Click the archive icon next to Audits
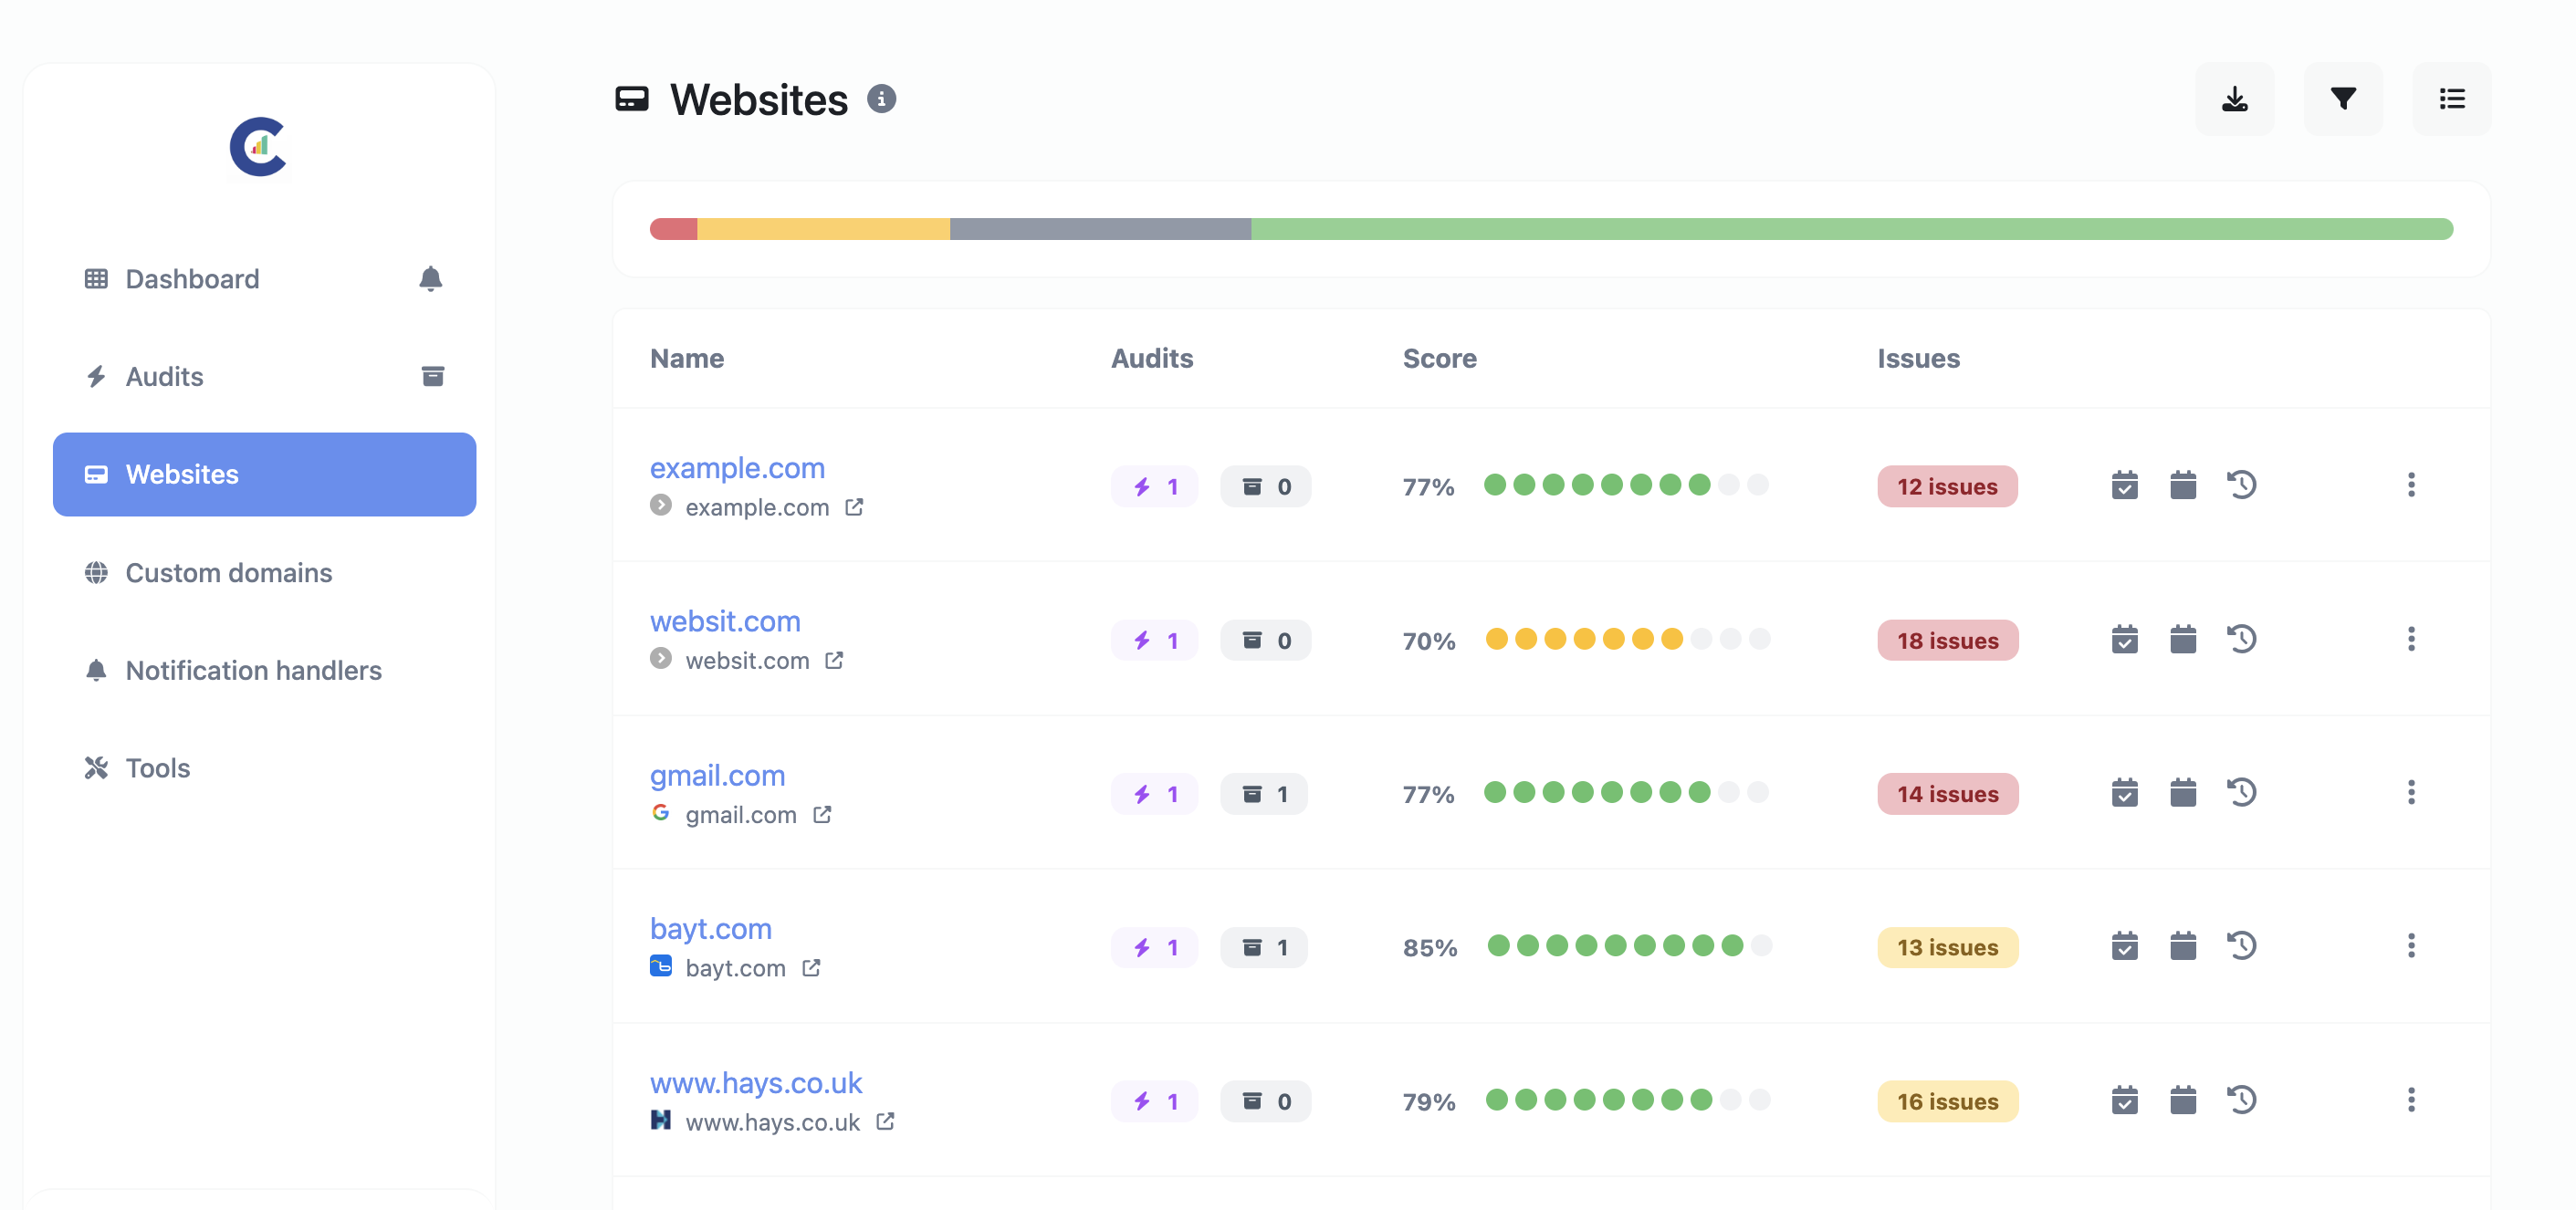 (432, 376)
